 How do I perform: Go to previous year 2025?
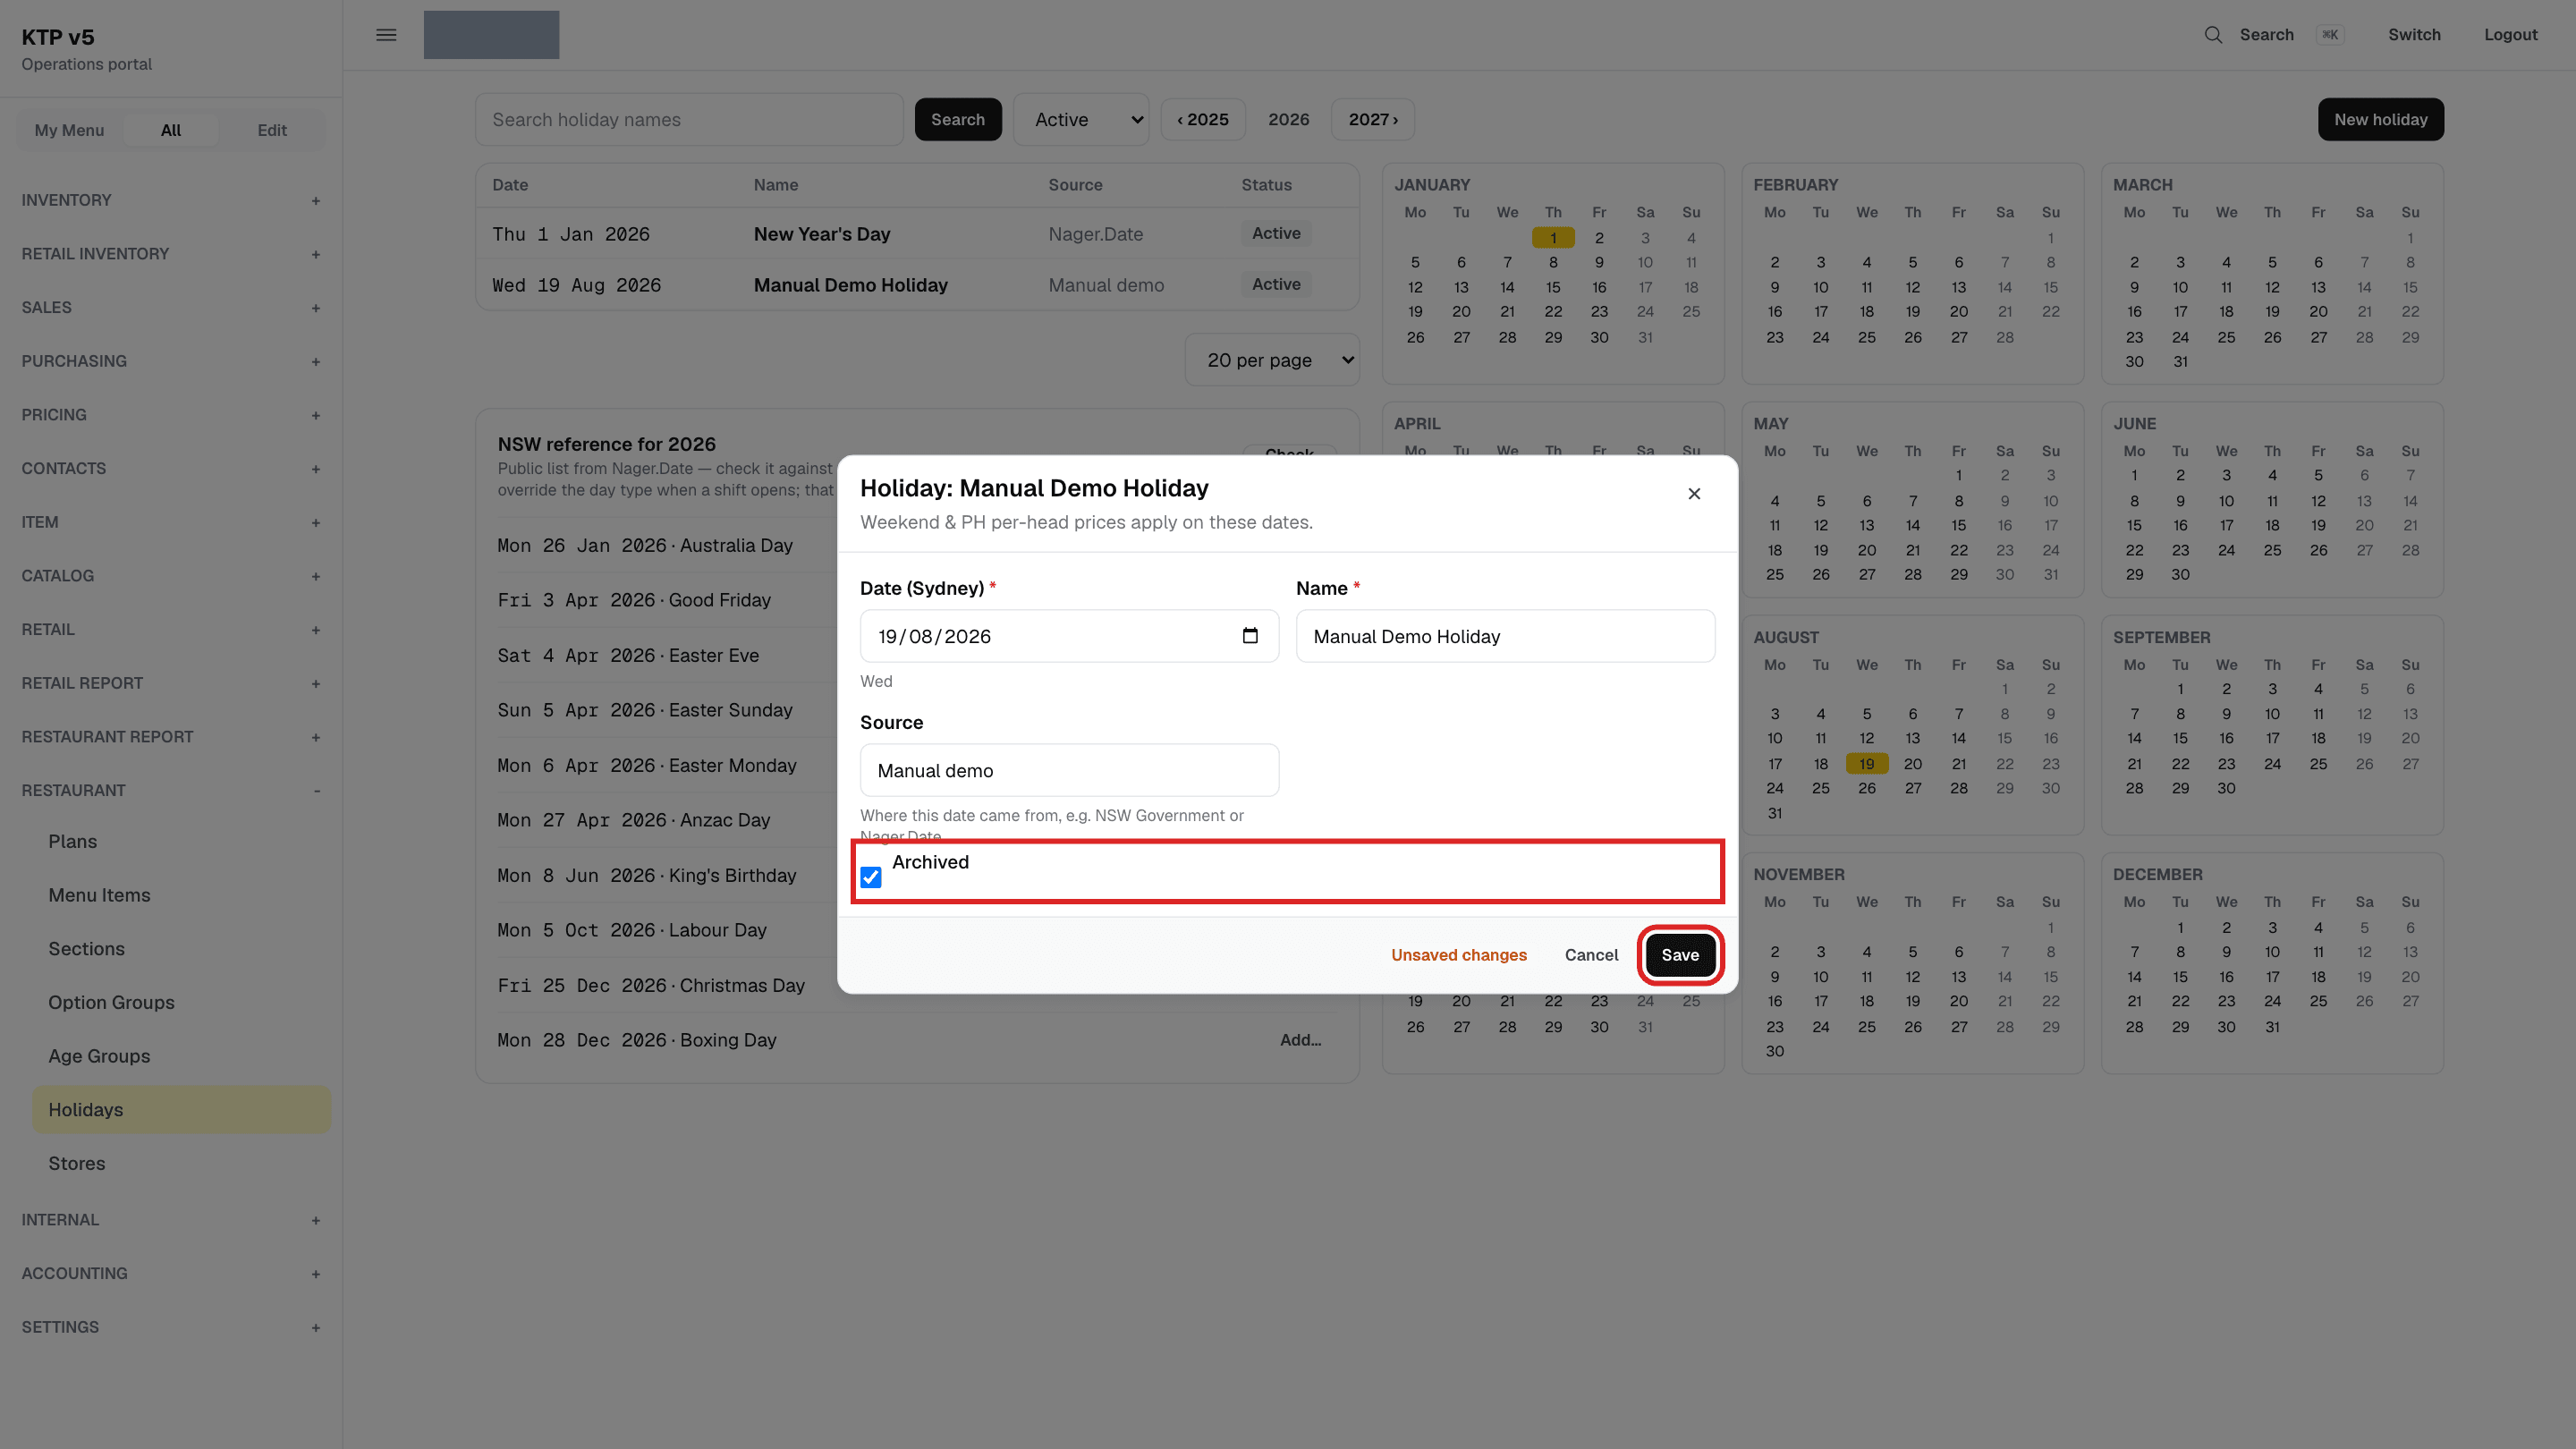[1203, 120]
